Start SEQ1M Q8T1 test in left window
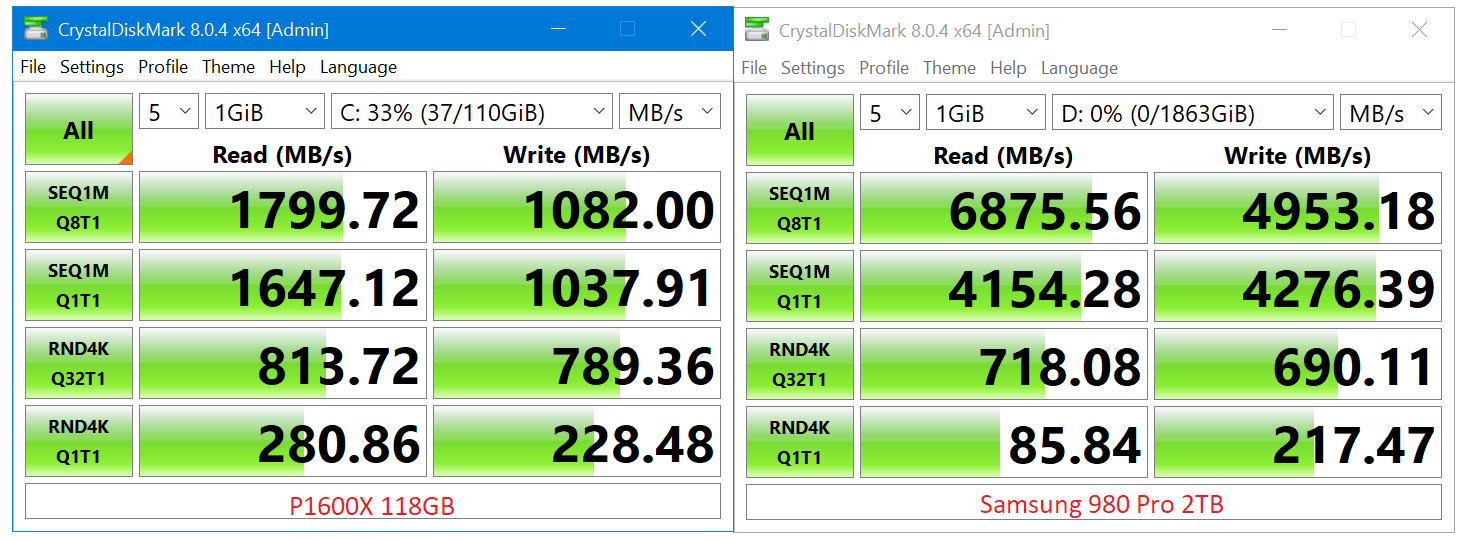Viewport: 1461px width, 540px height. pos(79,207)
